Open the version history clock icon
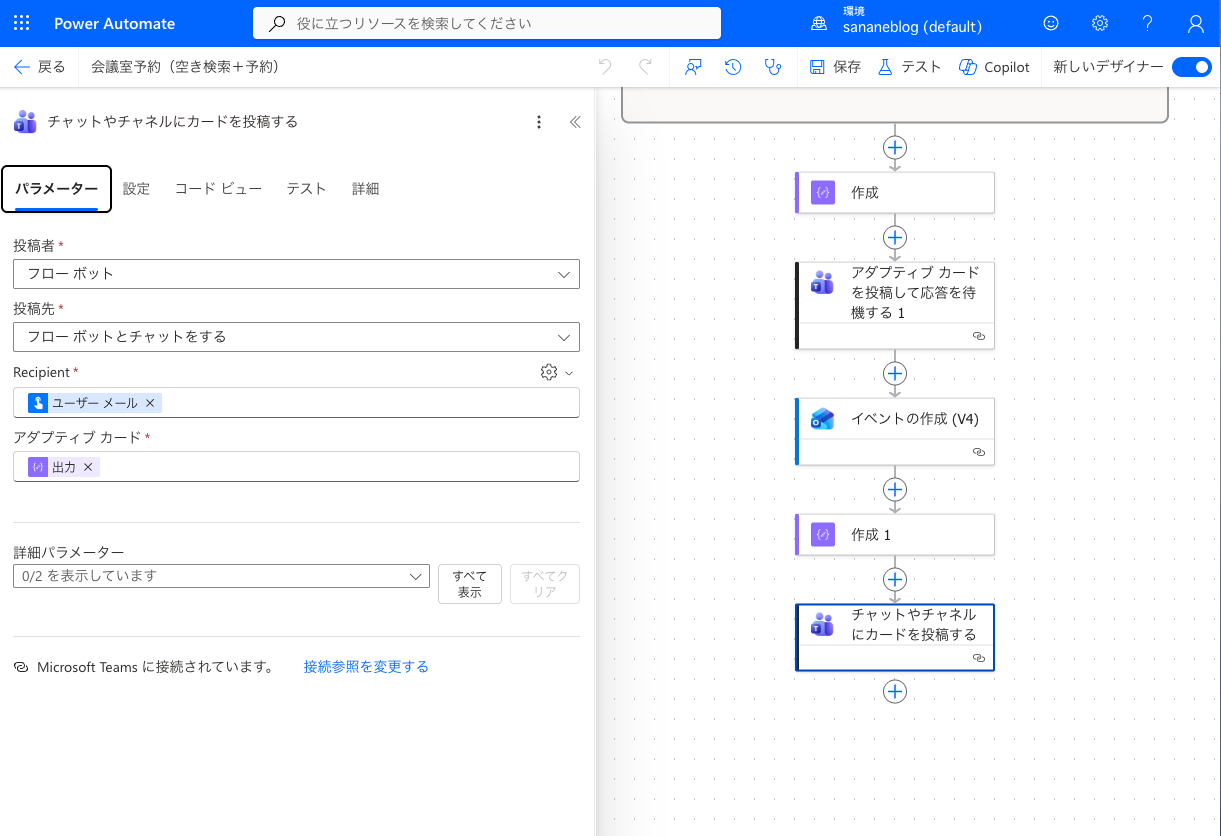 pos(733,67)
